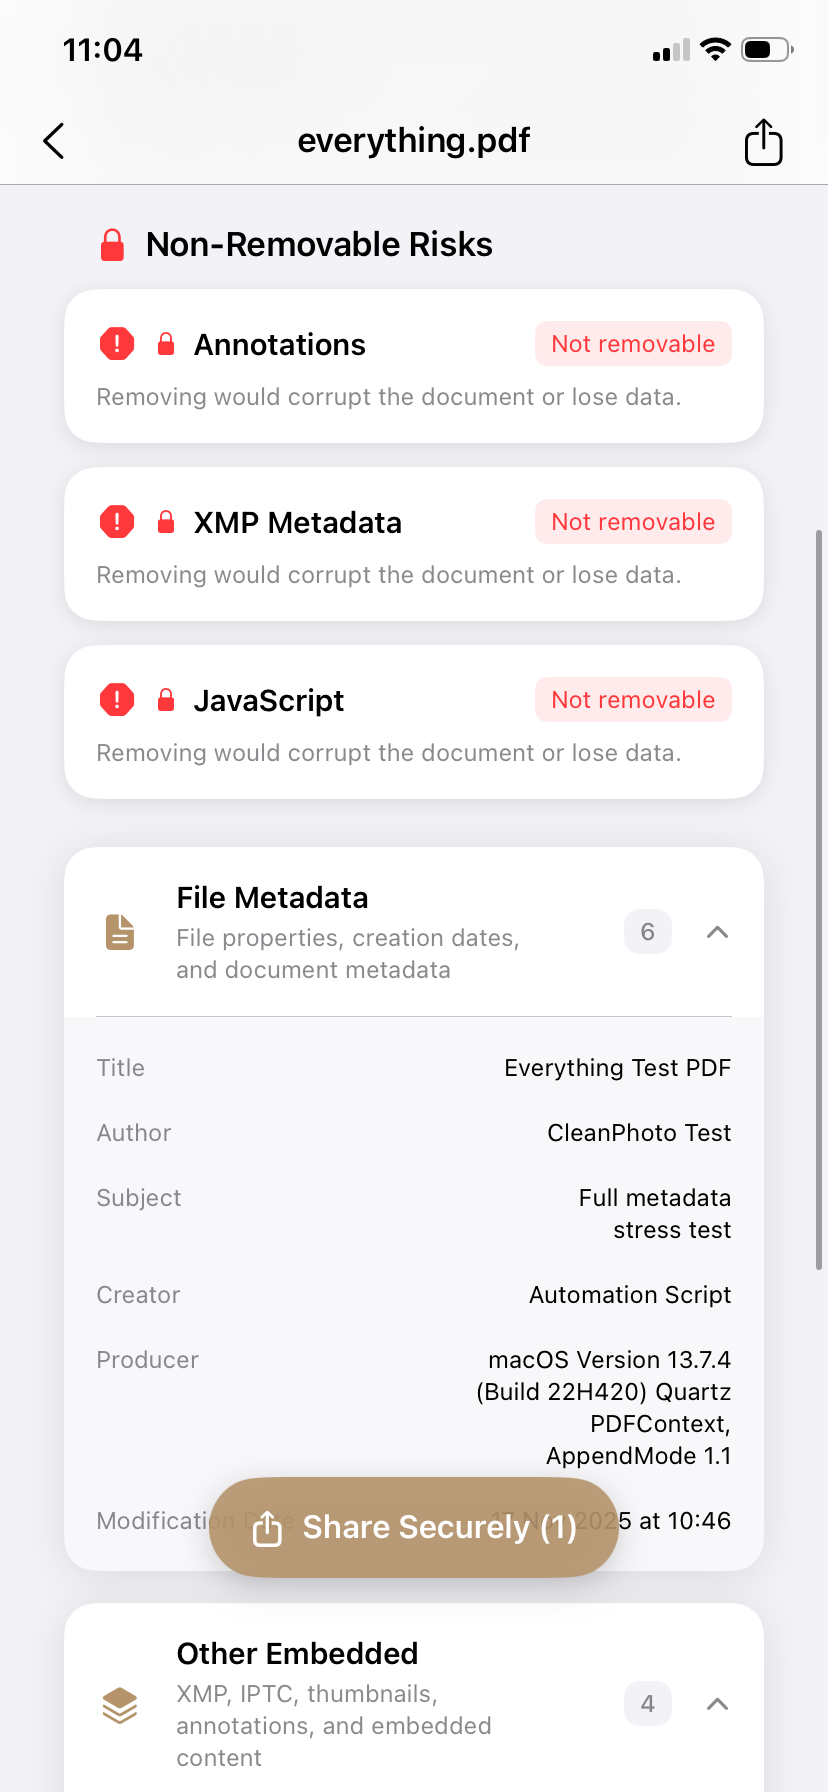Tap the red lock icon beside Non-Removable Risks
The height and width of the screenshot is (1792, 828).
coord(113,245)
